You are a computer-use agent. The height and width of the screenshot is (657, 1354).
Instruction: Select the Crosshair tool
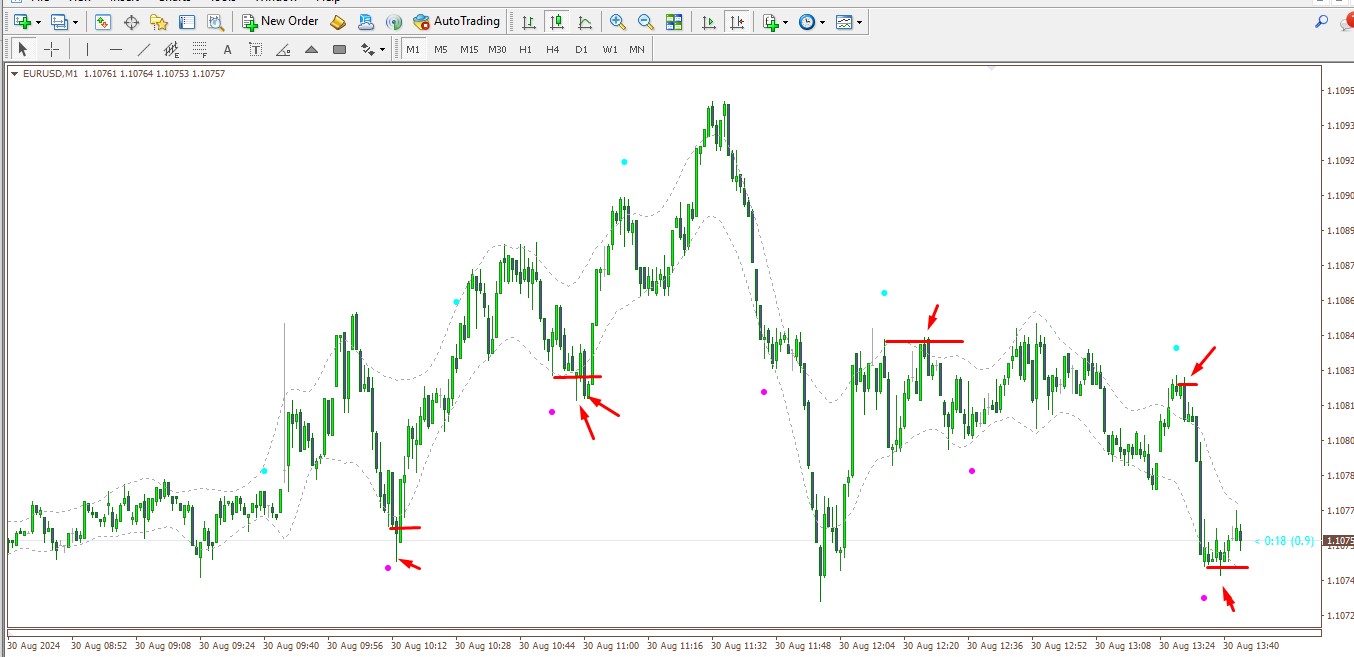tap(52, 49)
